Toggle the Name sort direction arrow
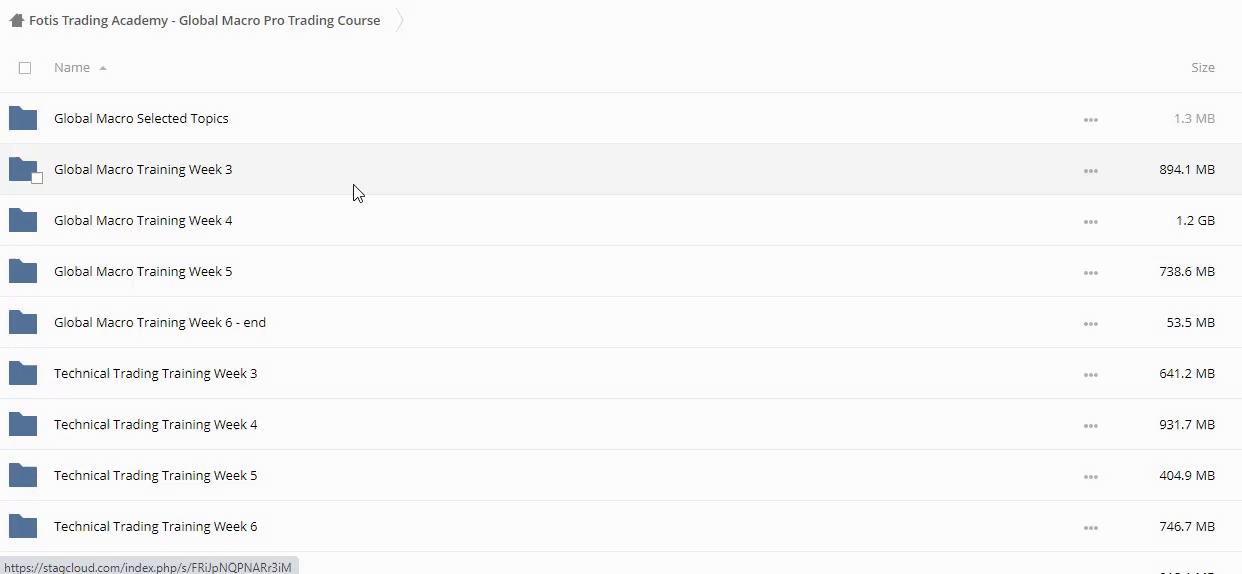Viewport: 1242px width, 574px height. coord(103,68)
